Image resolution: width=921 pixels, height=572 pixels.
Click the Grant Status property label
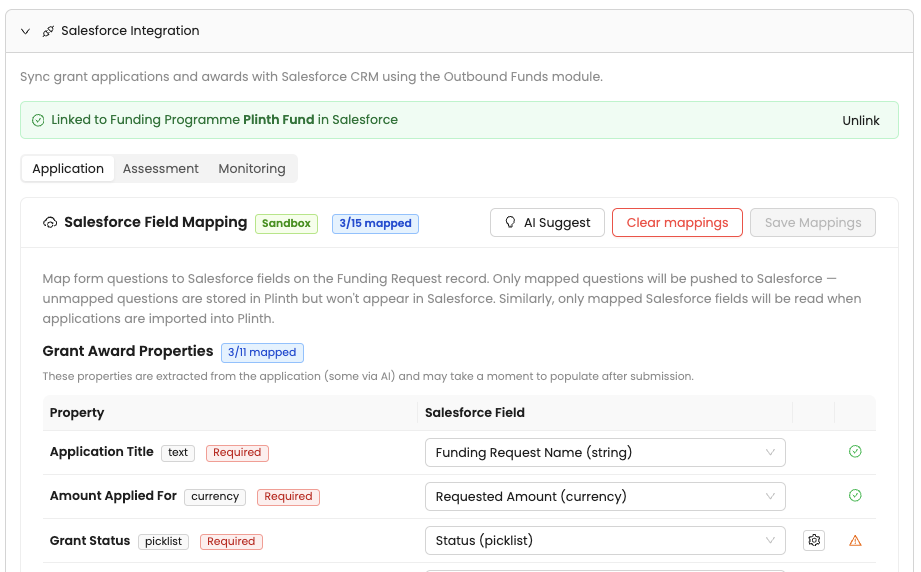point(90,541)
